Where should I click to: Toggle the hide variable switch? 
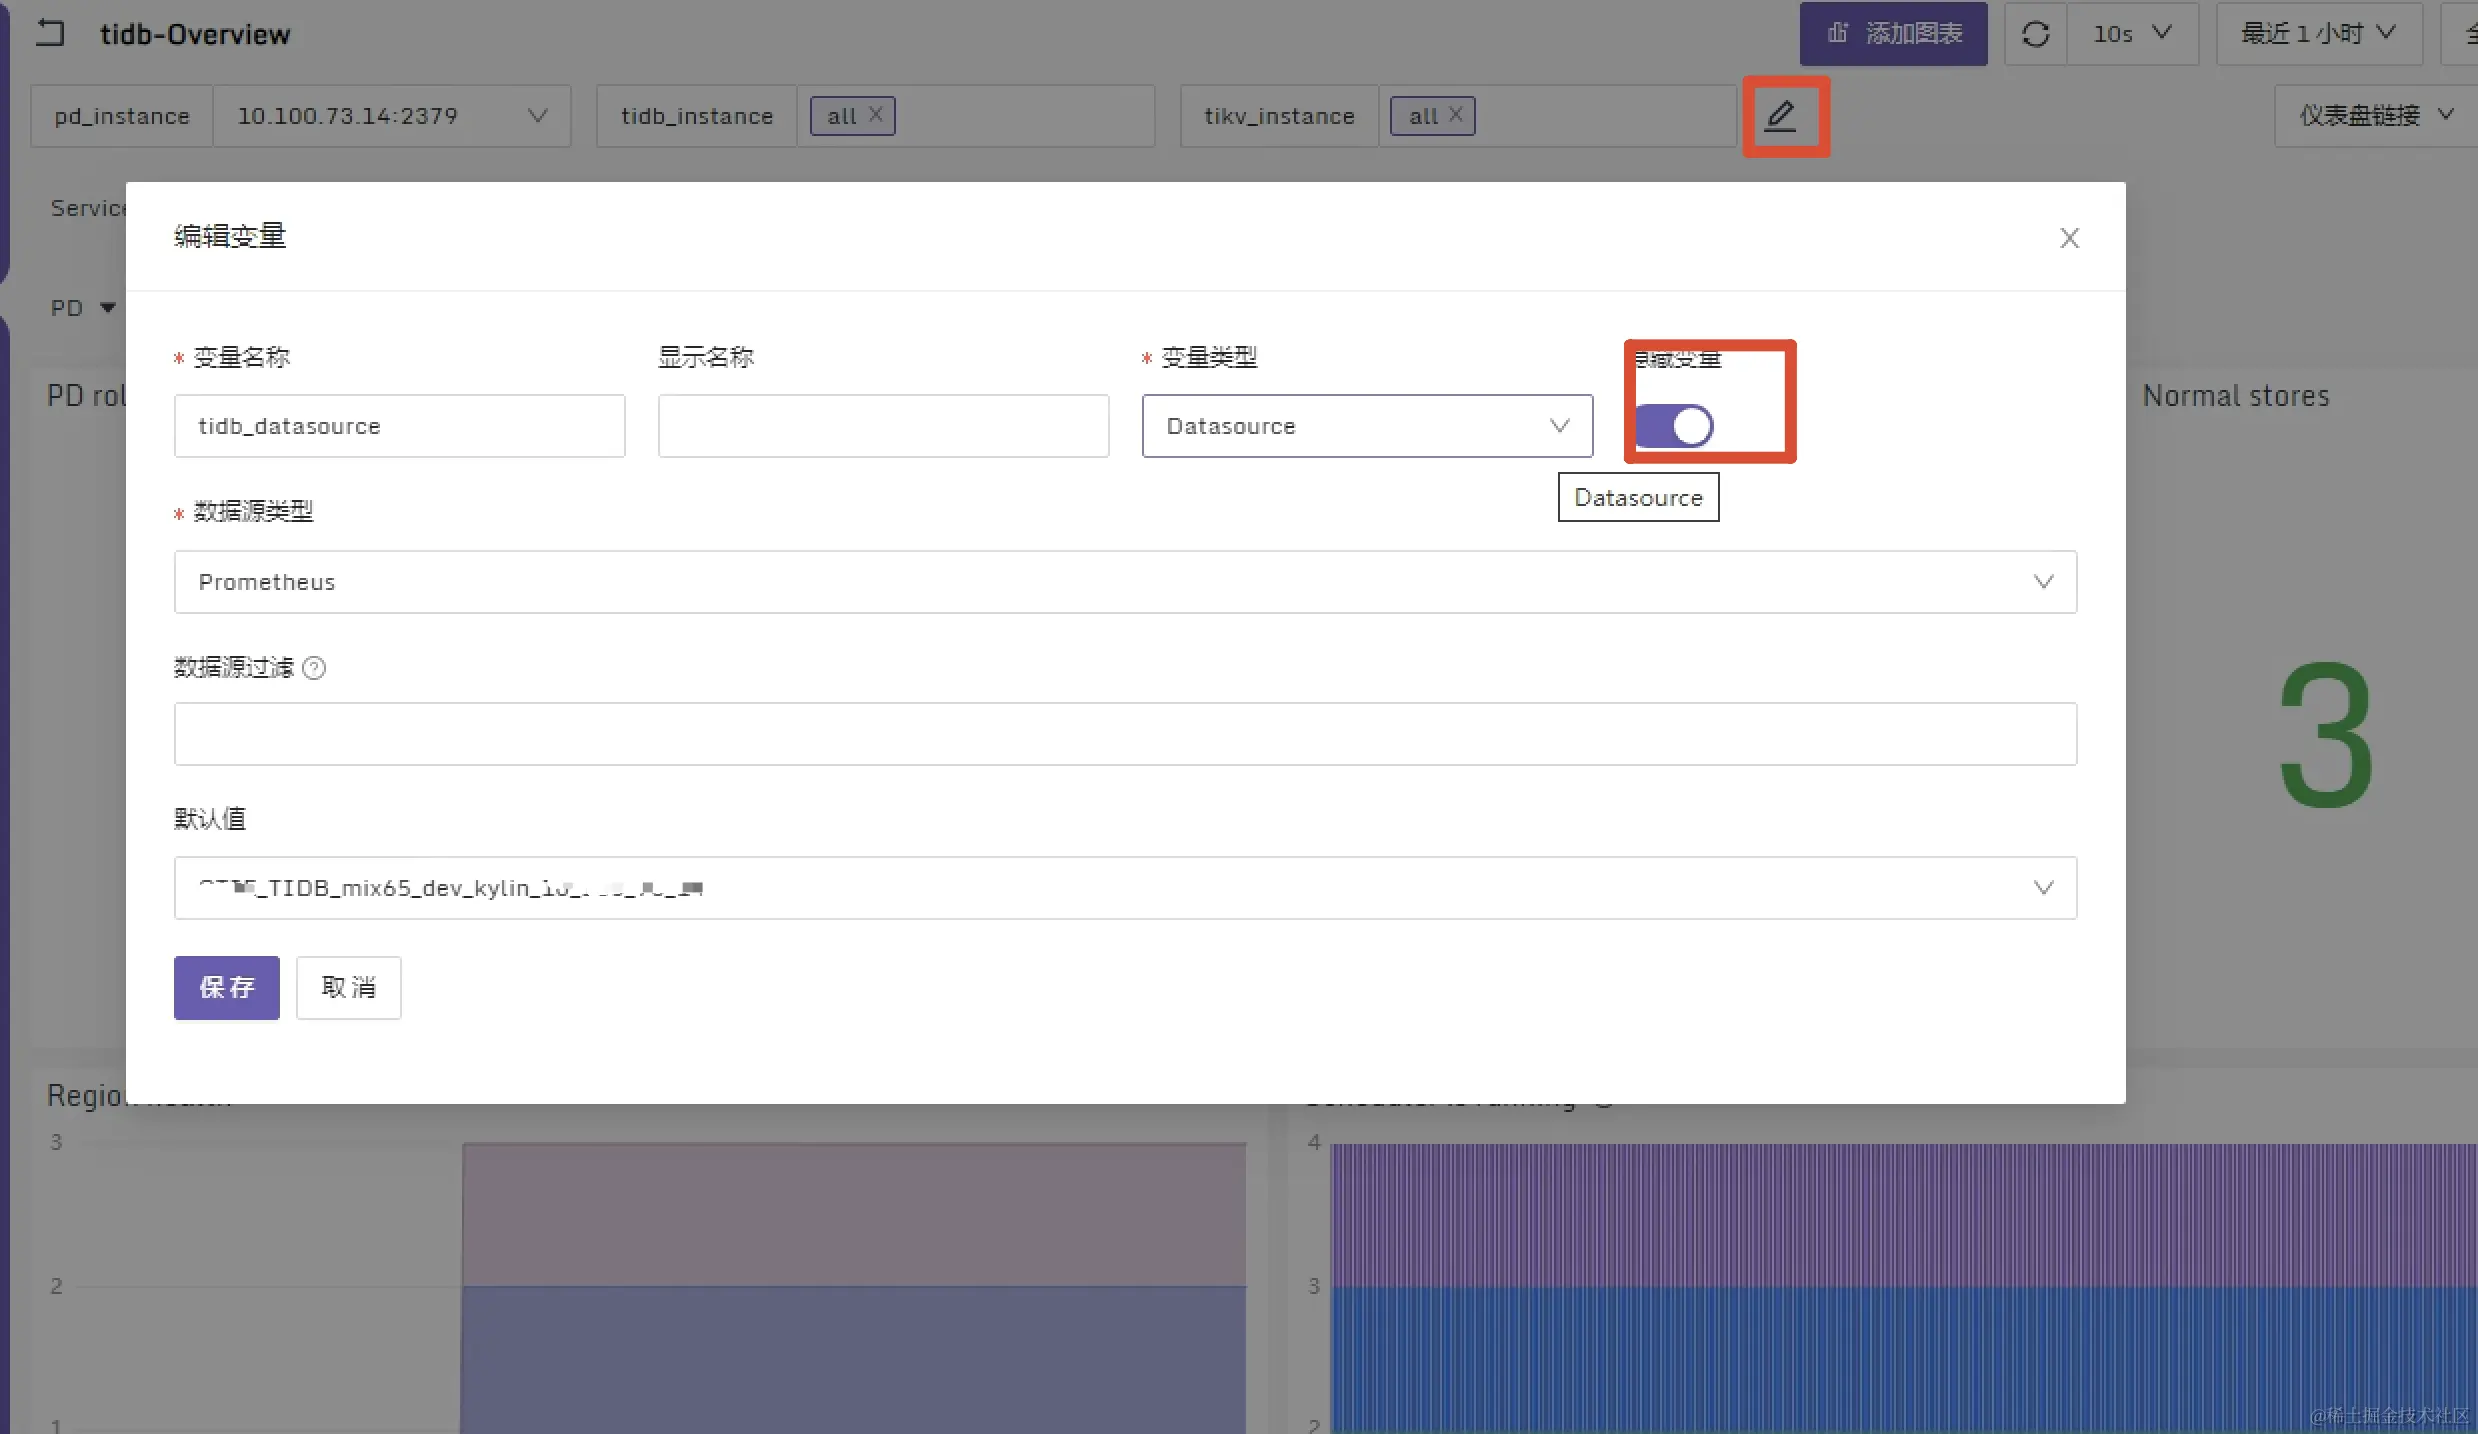(x=1675, y=426)
